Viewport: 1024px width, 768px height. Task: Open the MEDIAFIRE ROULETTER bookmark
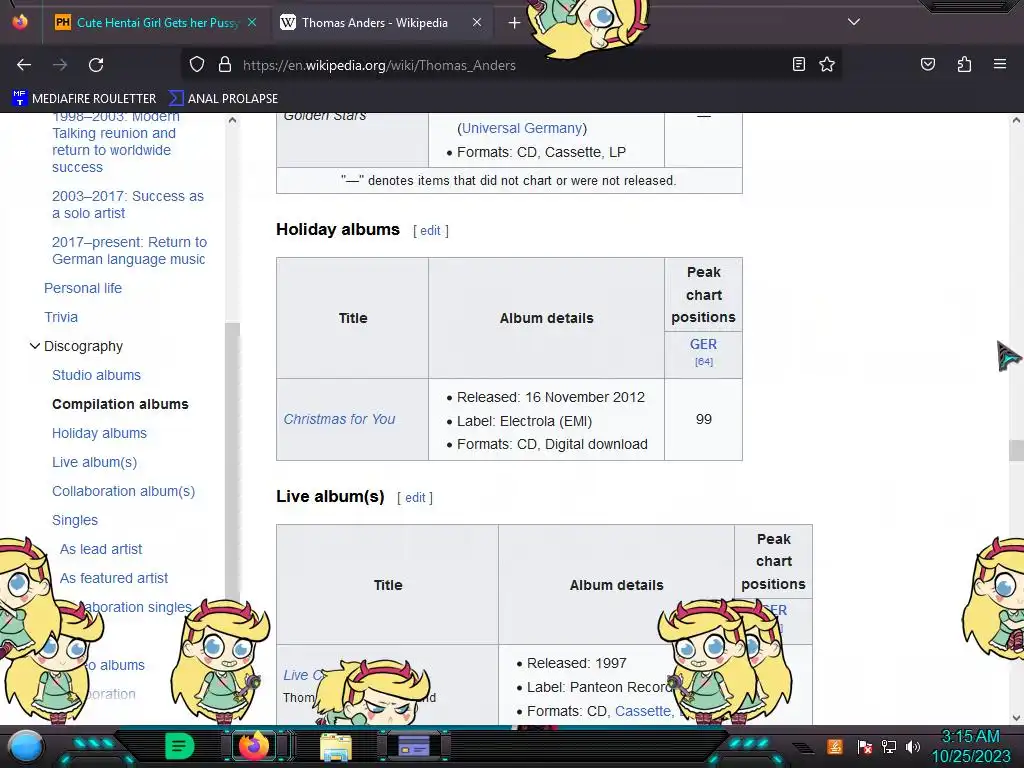(84, 99)
